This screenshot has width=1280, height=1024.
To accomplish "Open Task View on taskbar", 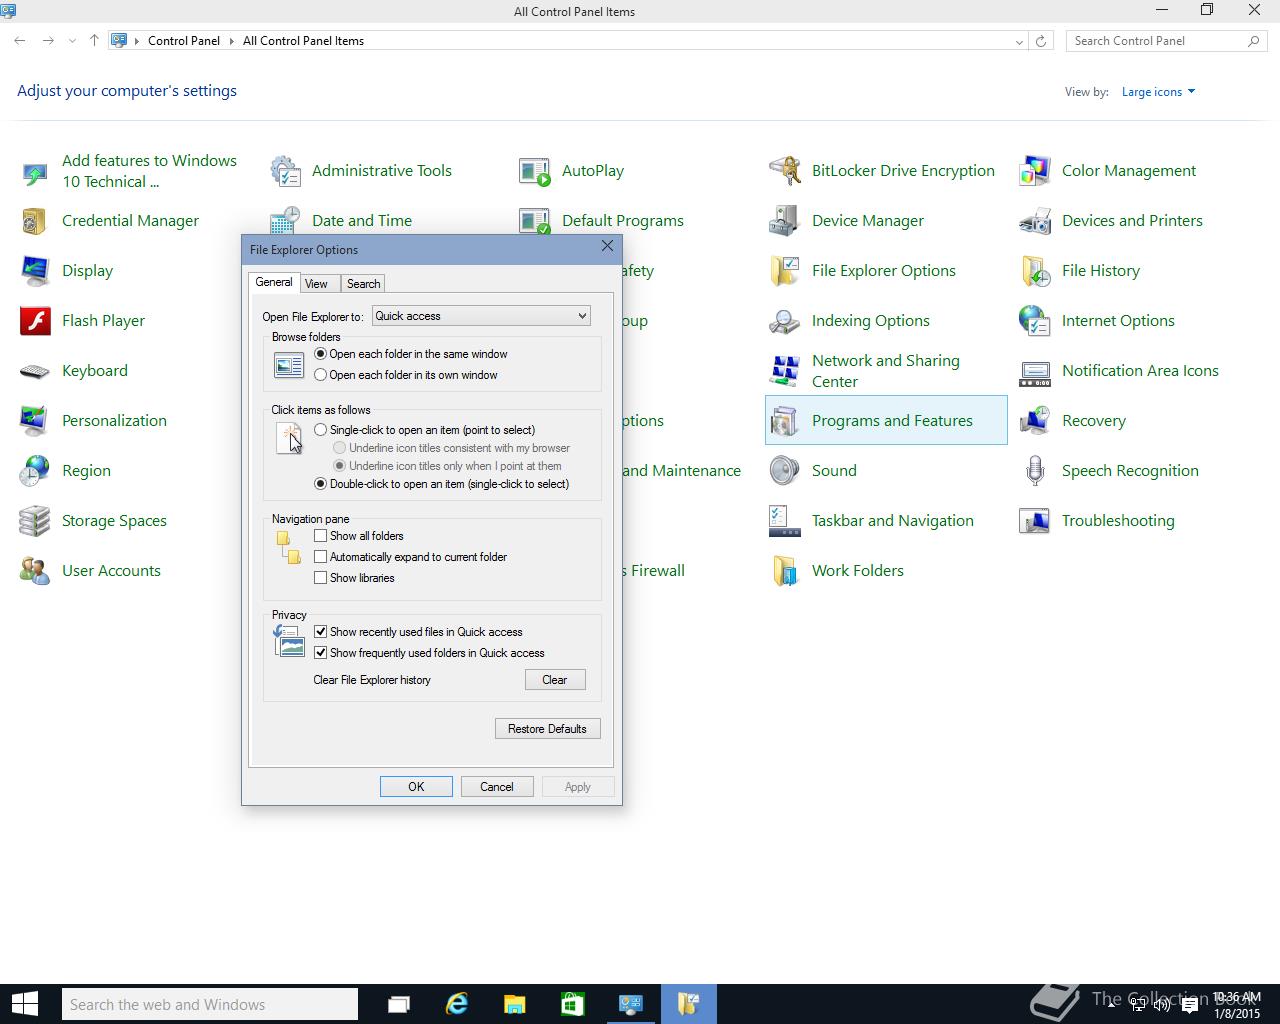I will 399,1004.
